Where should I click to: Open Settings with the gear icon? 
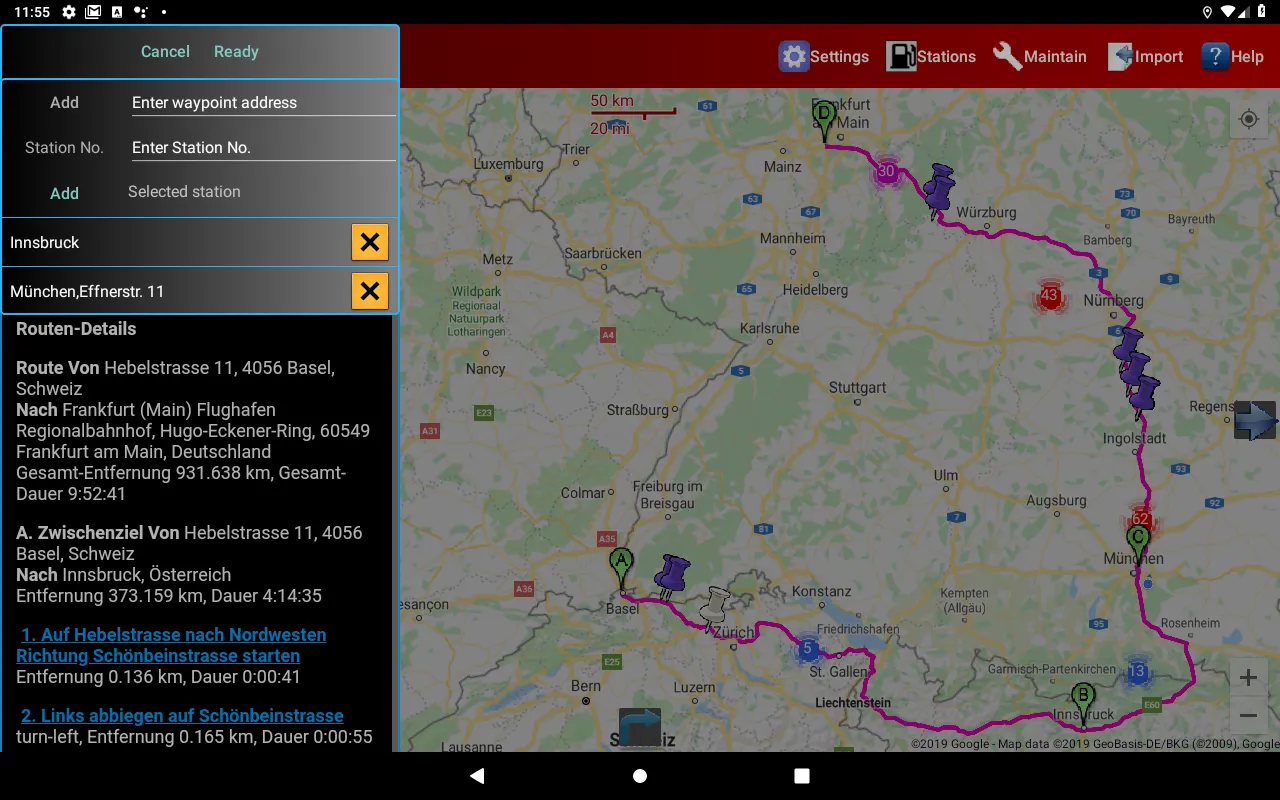coord(794,57)
